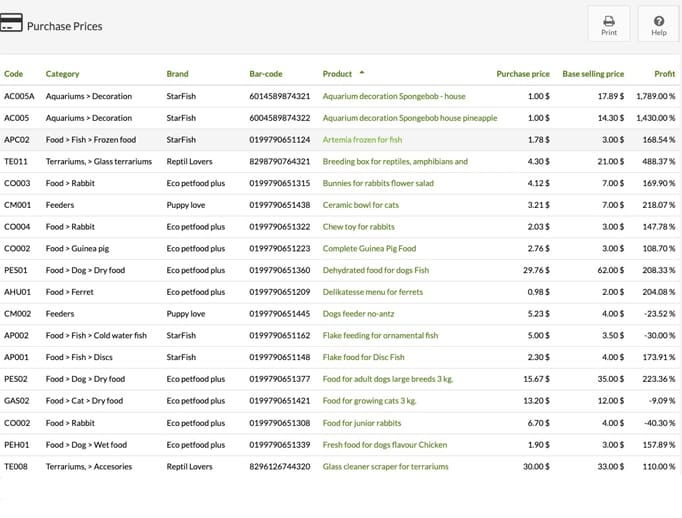The image size is (682, 518).
Task: Open Artemia frozen for fish product
Action: (x=362, y=140)
